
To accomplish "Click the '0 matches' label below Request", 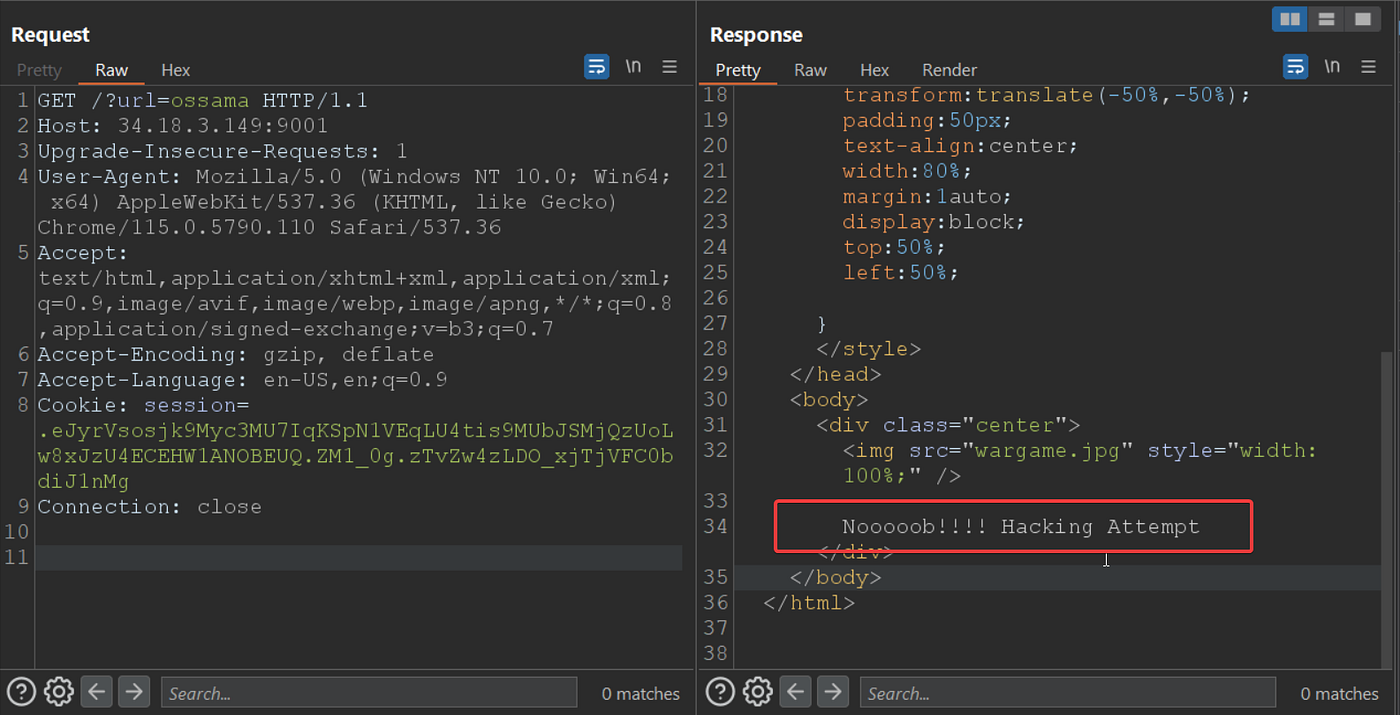I will [x=640, y=693].
